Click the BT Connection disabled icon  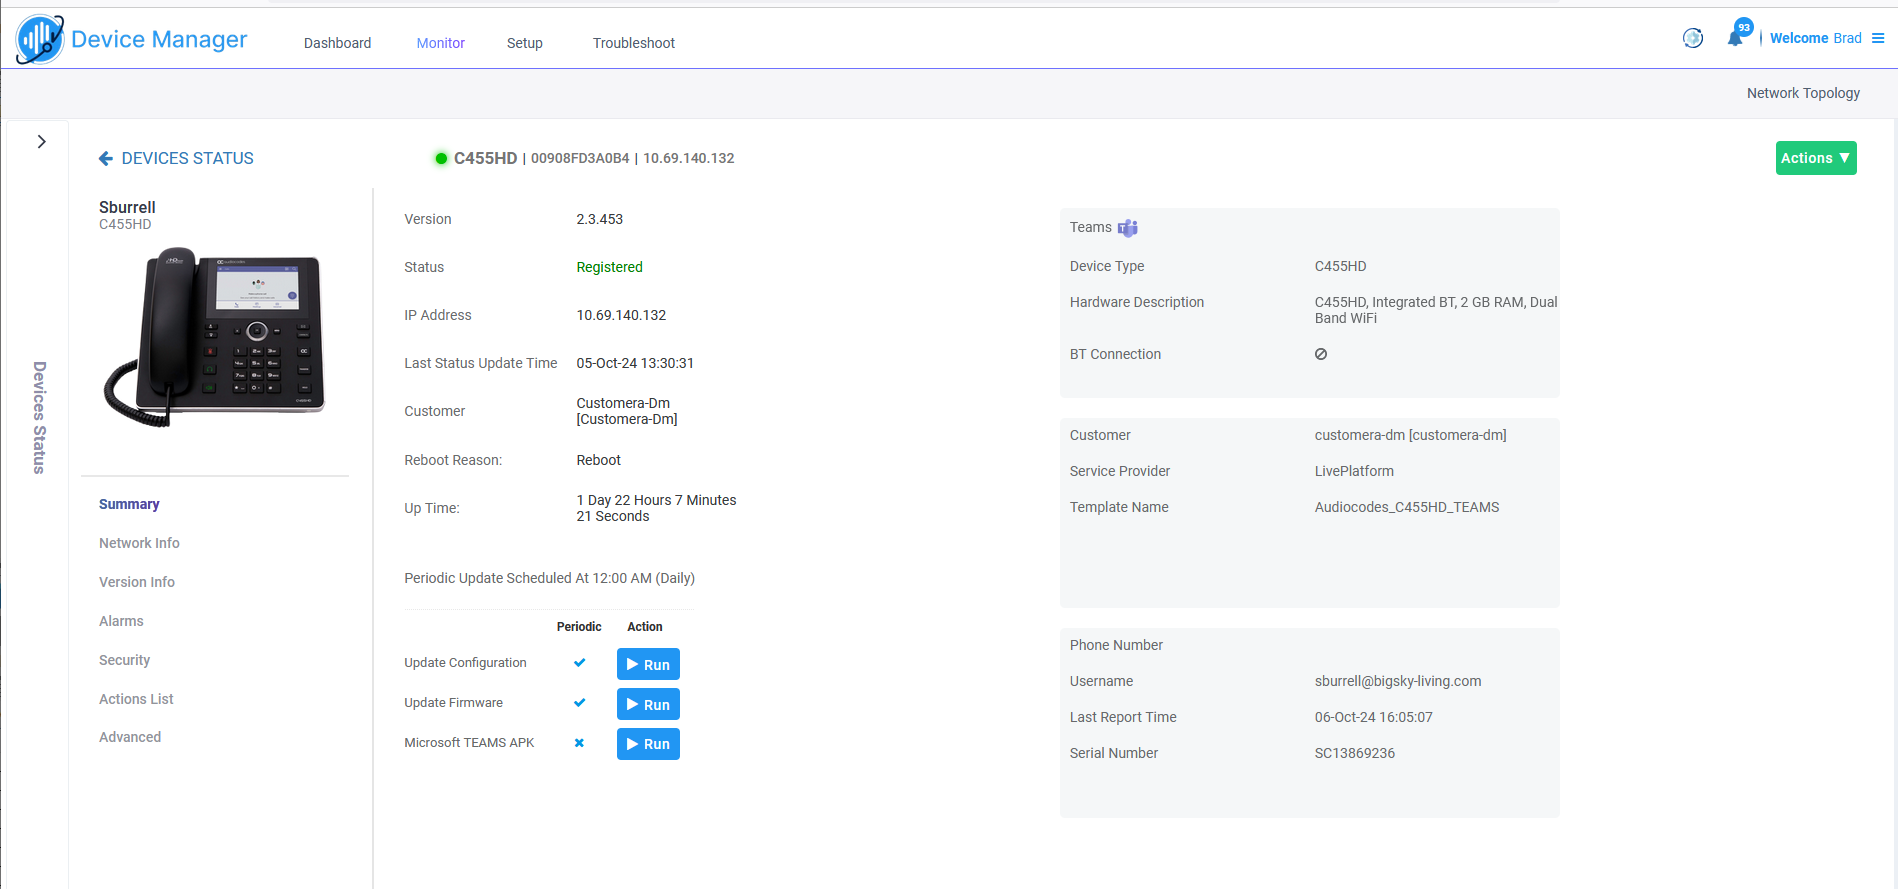[1321, 354]
